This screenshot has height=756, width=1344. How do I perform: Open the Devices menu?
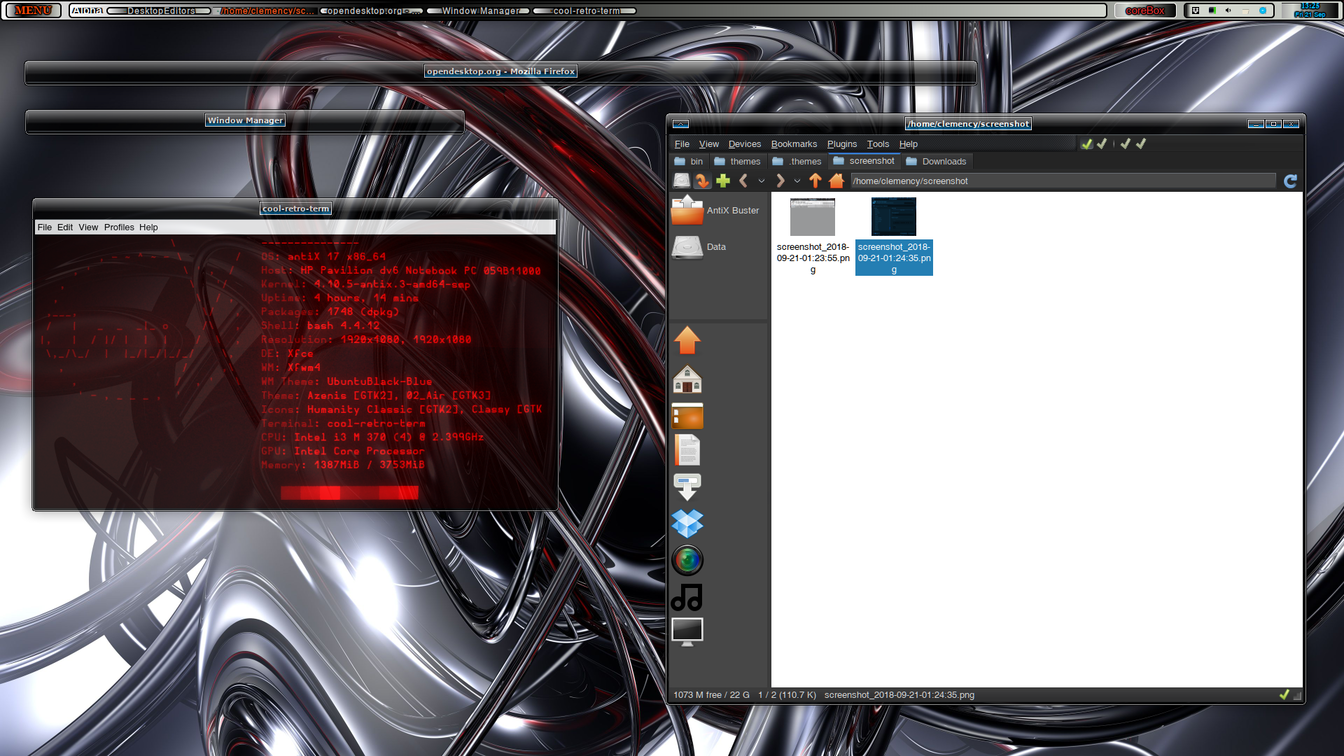point(745,144)
